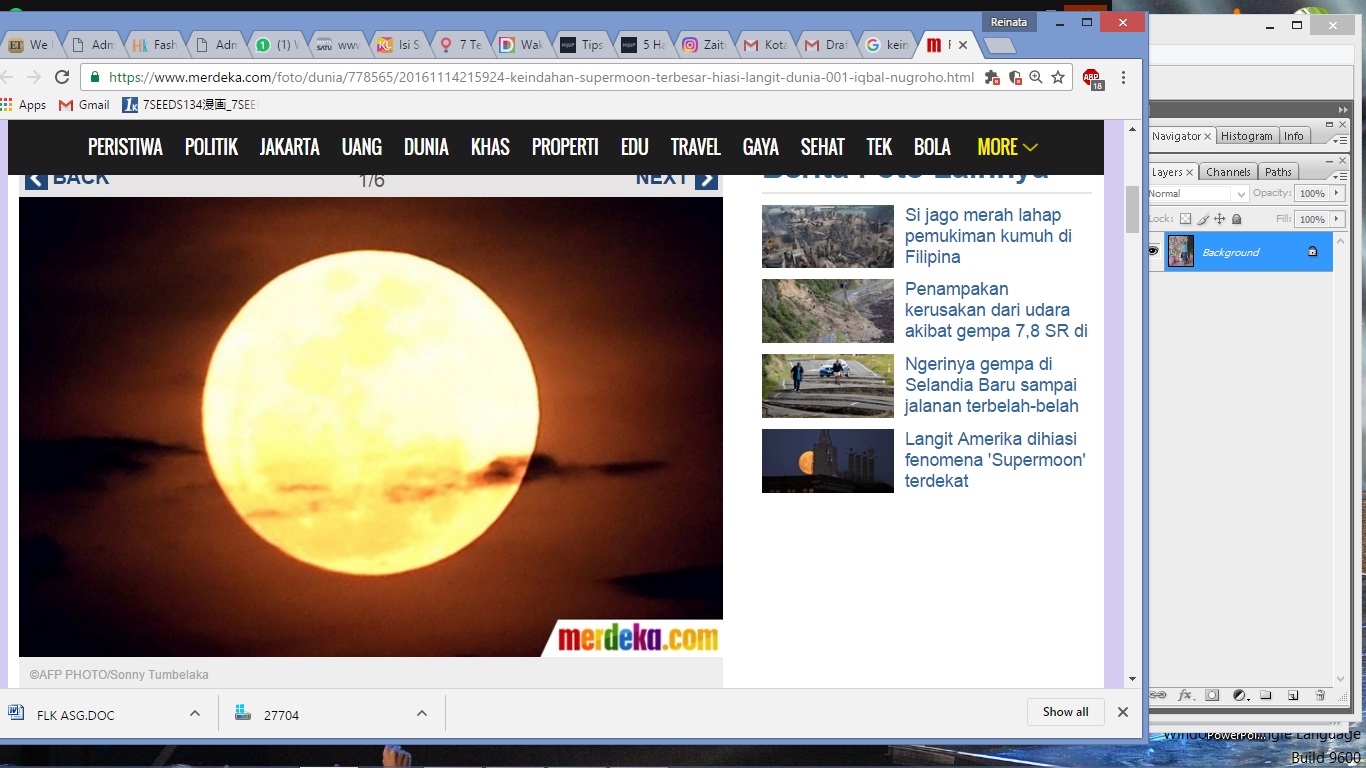Image resolution: width=1366 pixels, height=768 pixels.
Task: Open the Chrome zoom magnifier icon
Action: [x=1036, y=77]
